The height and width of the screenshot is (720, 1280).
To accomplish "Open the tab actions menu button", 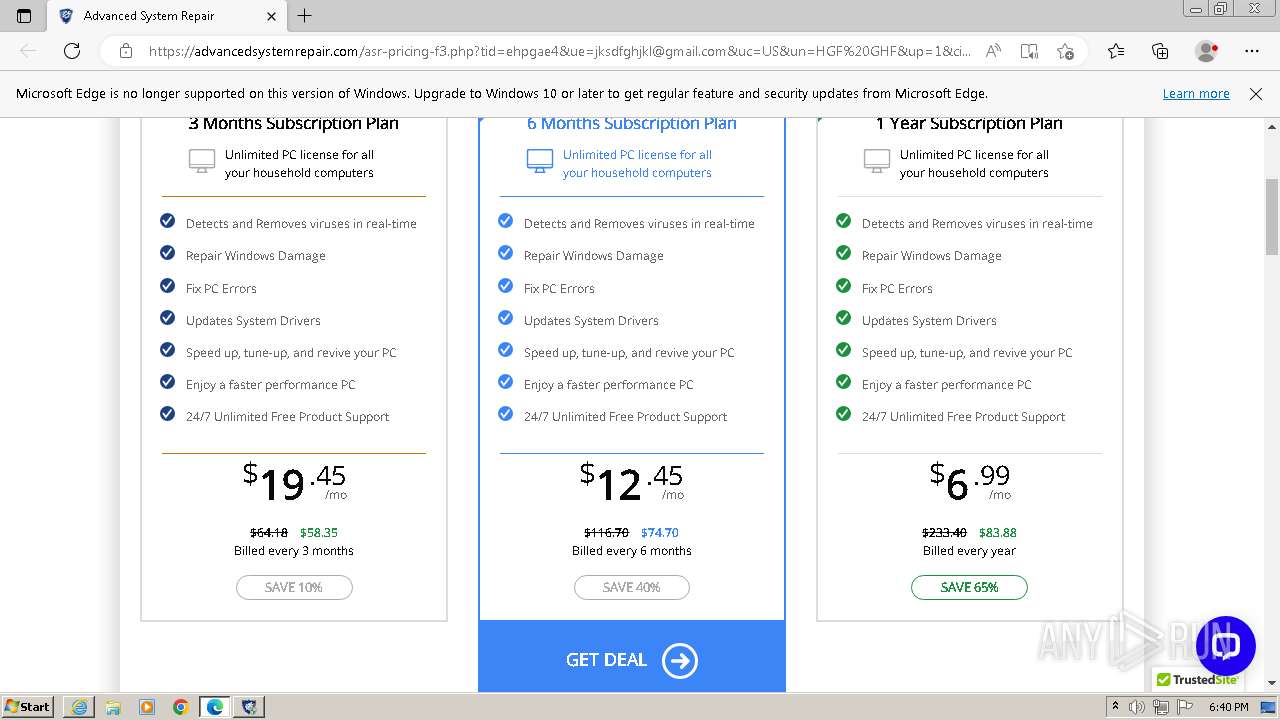I will click(x=24, y=16).
